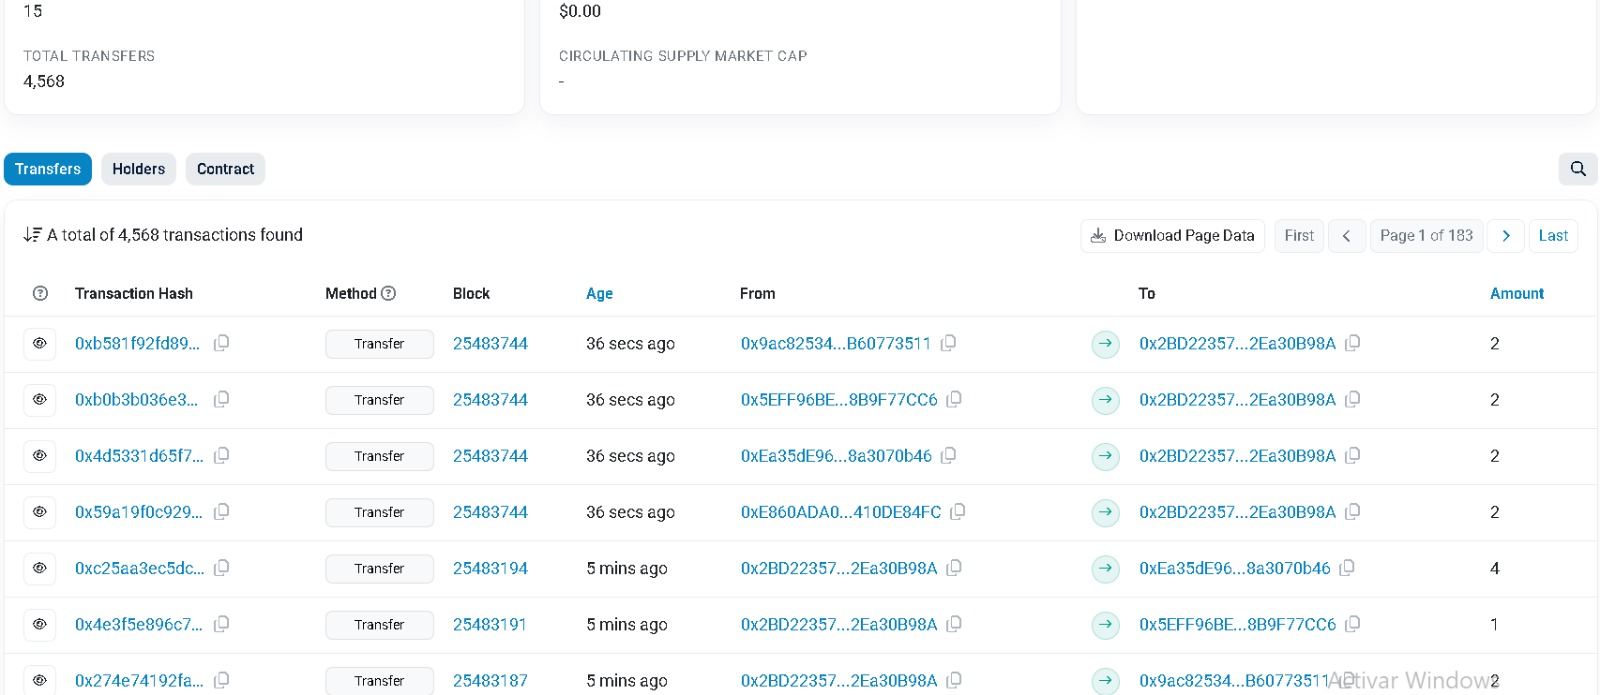Sort by Amount column header
Viewport: 1600px width, 695px height.
click(1517, 293)
